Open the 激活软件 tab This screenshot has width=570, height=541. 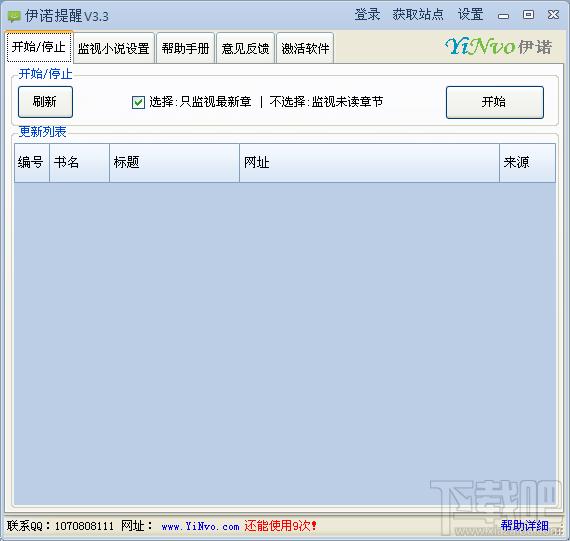tap(305, 48)
